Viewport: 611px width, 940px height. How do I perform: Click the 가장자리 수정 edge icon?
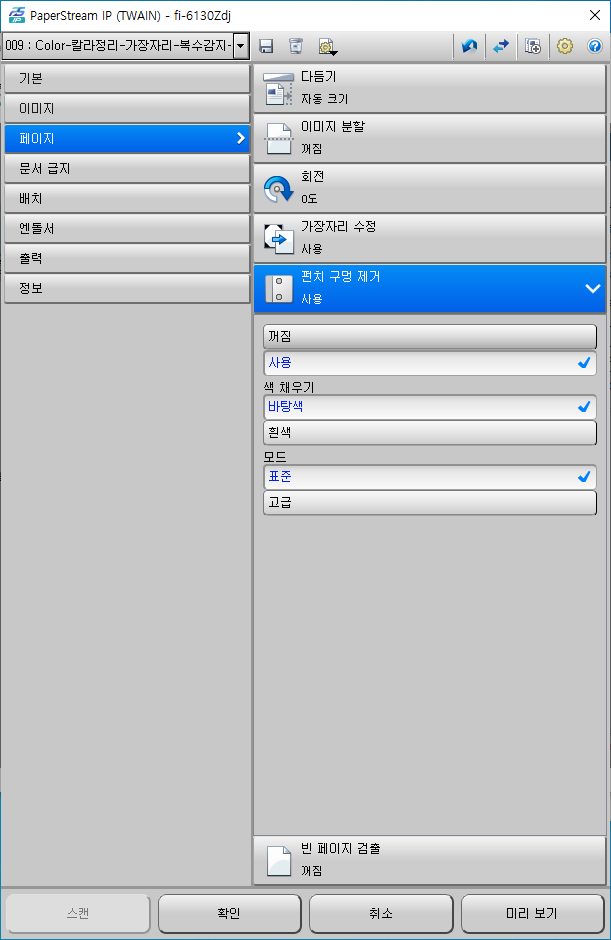278,239
